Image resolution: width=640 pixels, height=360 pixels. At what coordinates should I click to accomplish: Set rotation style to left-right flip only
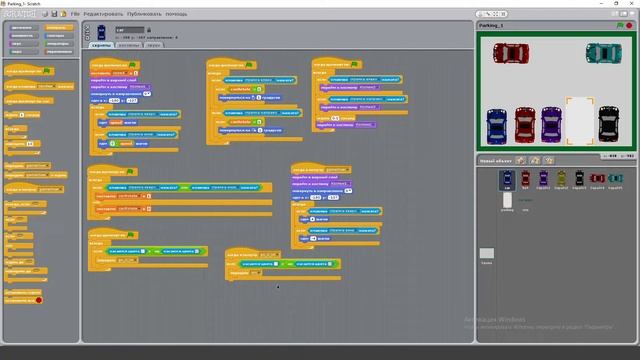[87, 33]
